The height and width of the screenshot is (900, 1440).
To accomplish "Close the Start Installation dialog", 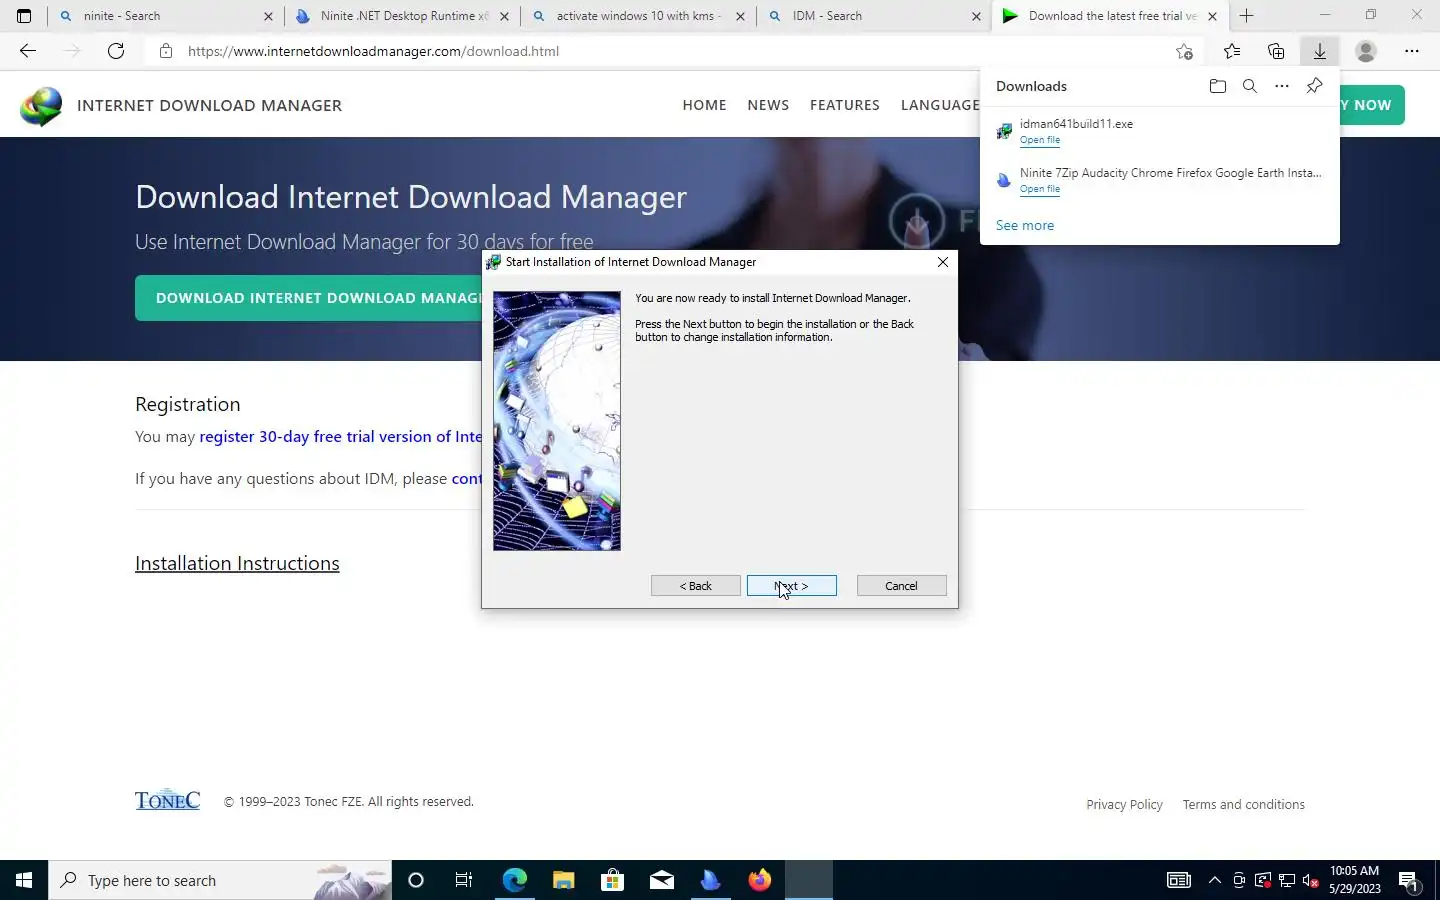I will pos(942,262).
